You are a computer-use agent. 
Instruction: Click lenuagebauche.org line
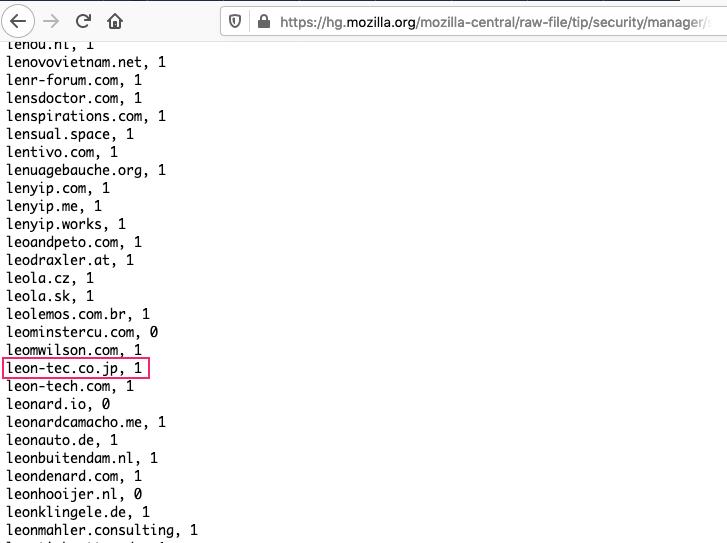coord(86,170)
